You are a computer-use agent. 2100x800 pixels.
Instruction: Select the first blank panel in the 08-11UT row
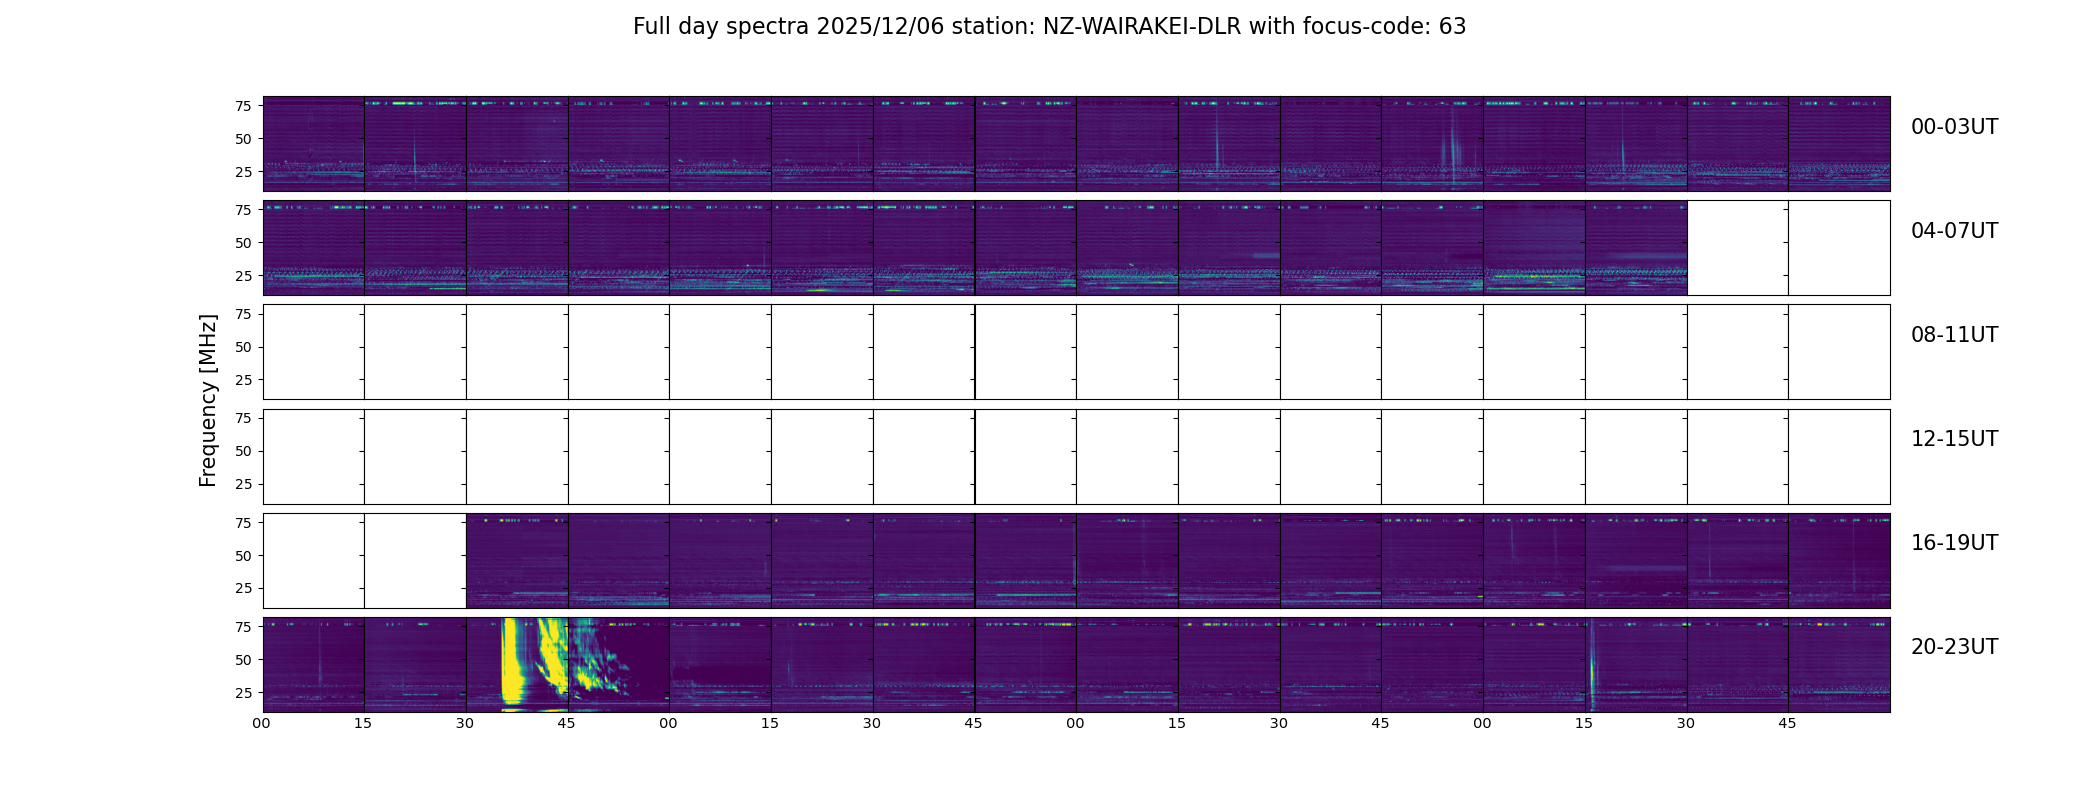tap(314, 352)
